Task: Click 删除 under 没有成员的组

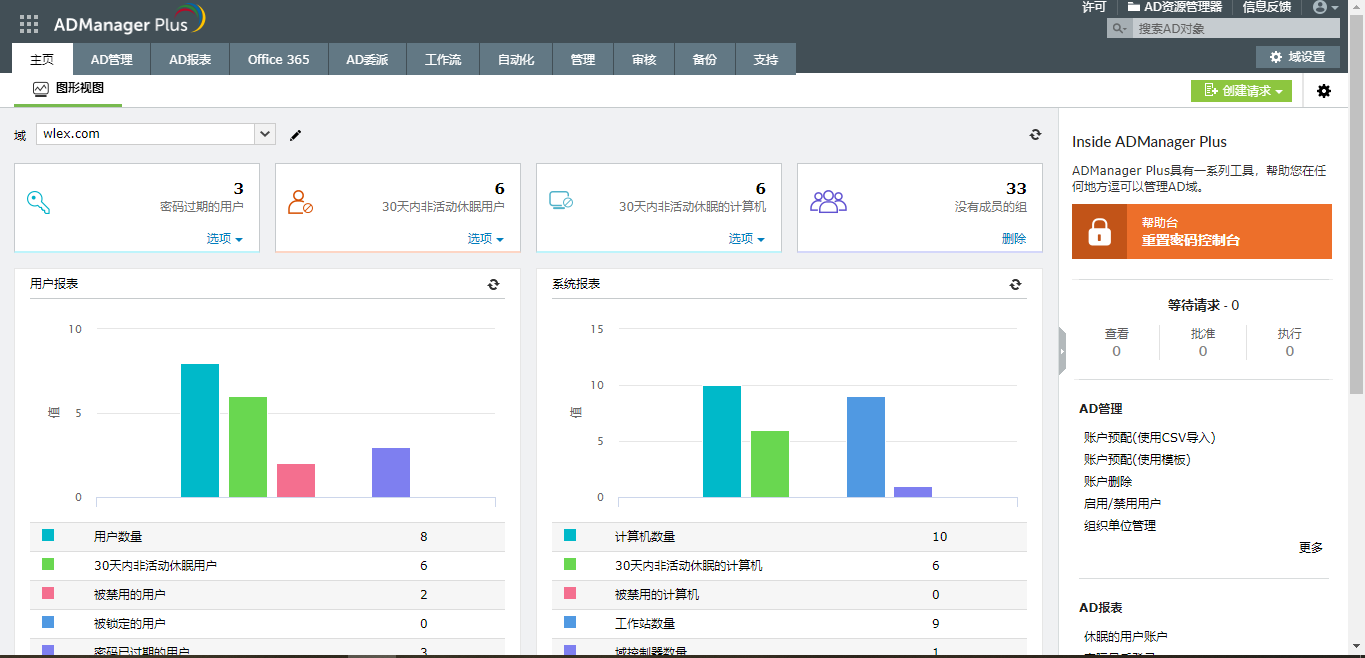Action: [1014, 239]
